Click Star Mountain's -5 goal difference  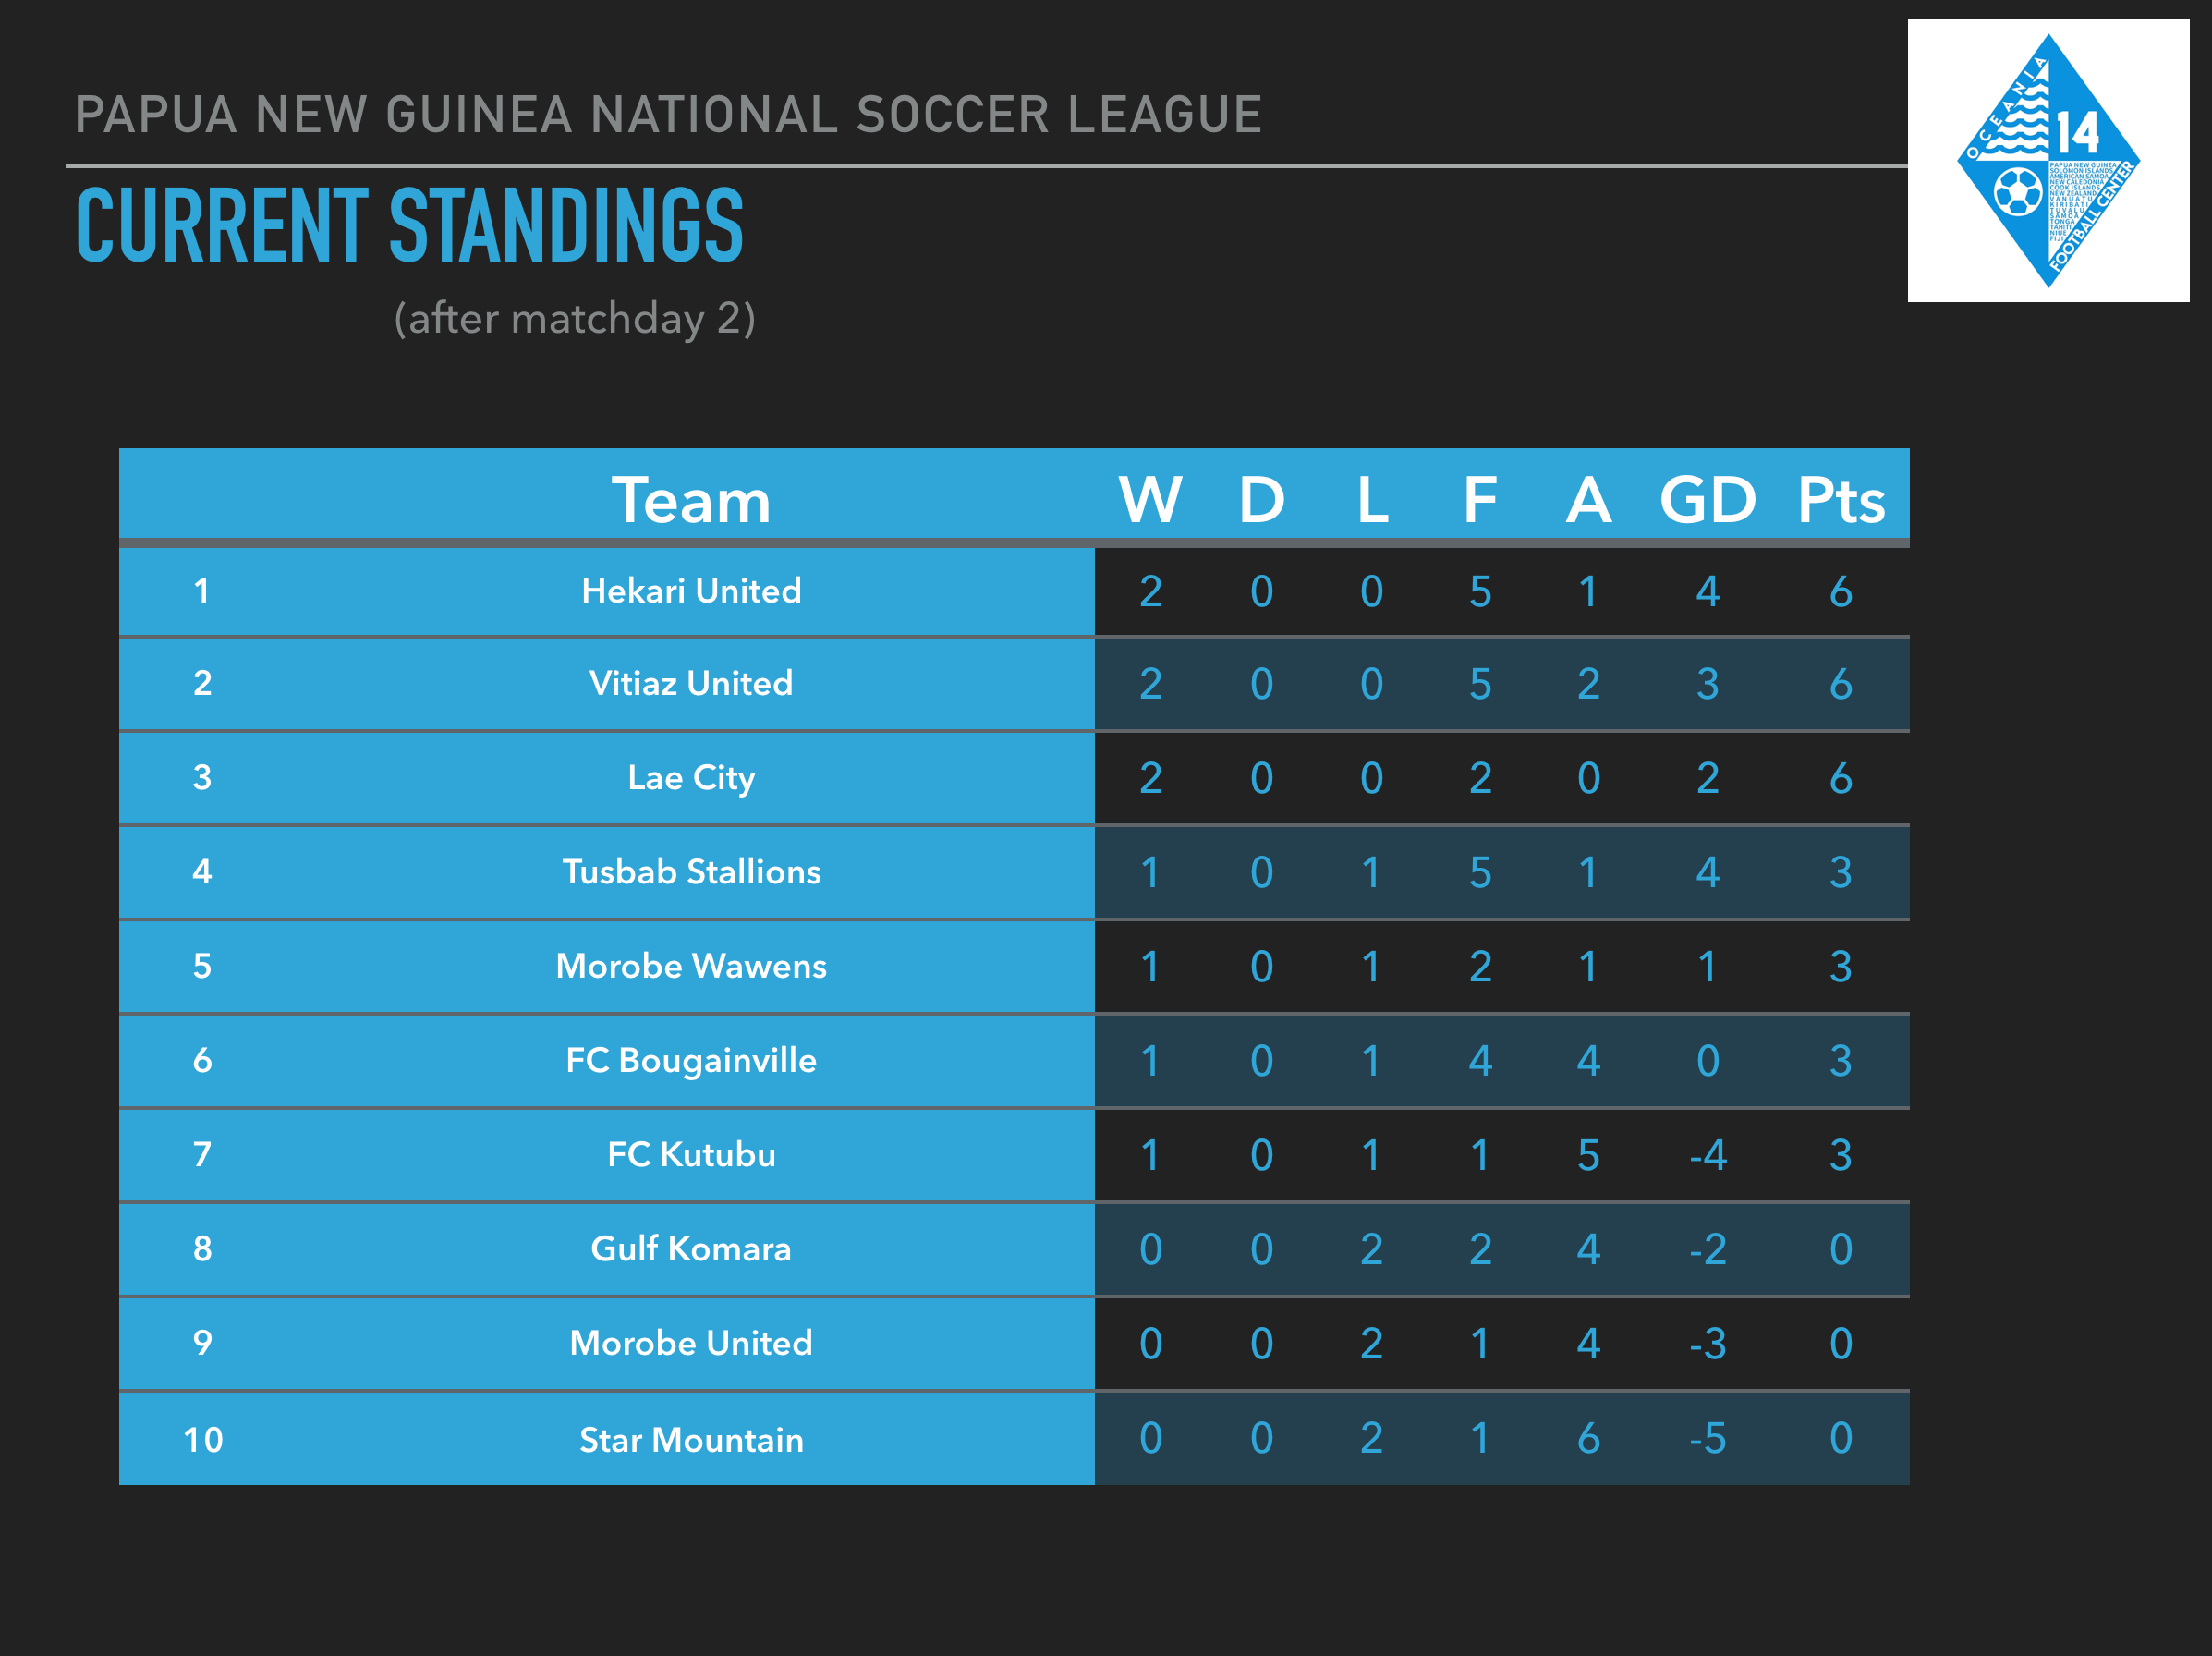[1707, 1439]
